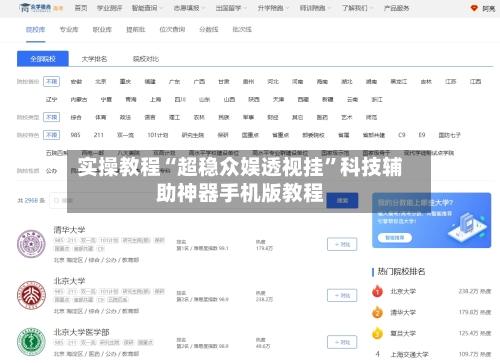
Task: Switch to the 批次线 tab
Action: click(x=242, y=30)
